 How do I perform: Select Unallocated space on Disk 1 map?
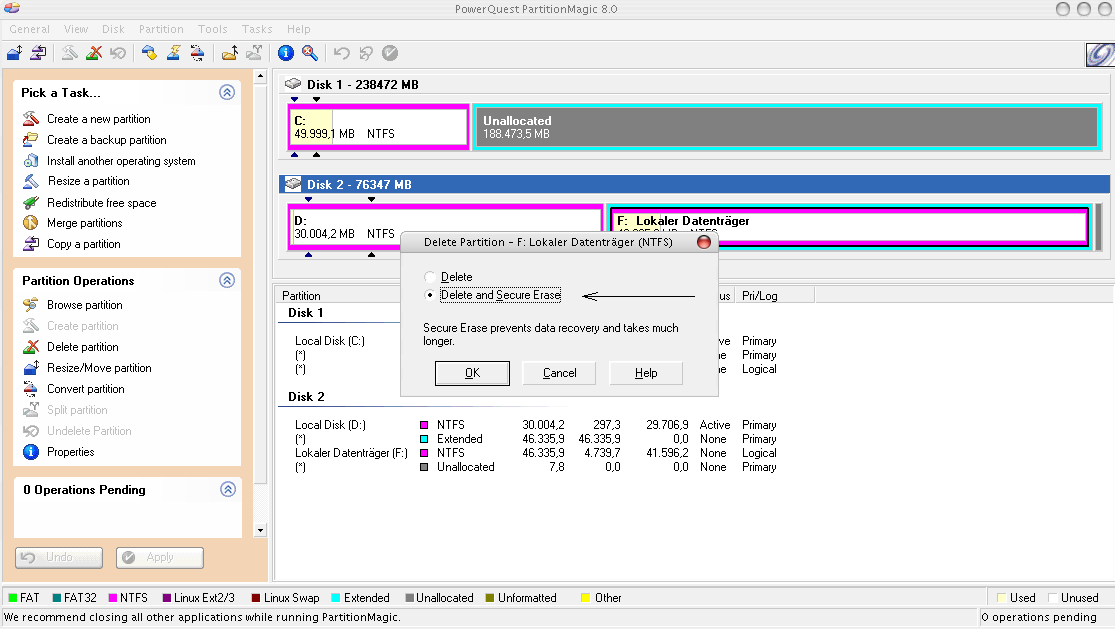[x=787, y=127]
